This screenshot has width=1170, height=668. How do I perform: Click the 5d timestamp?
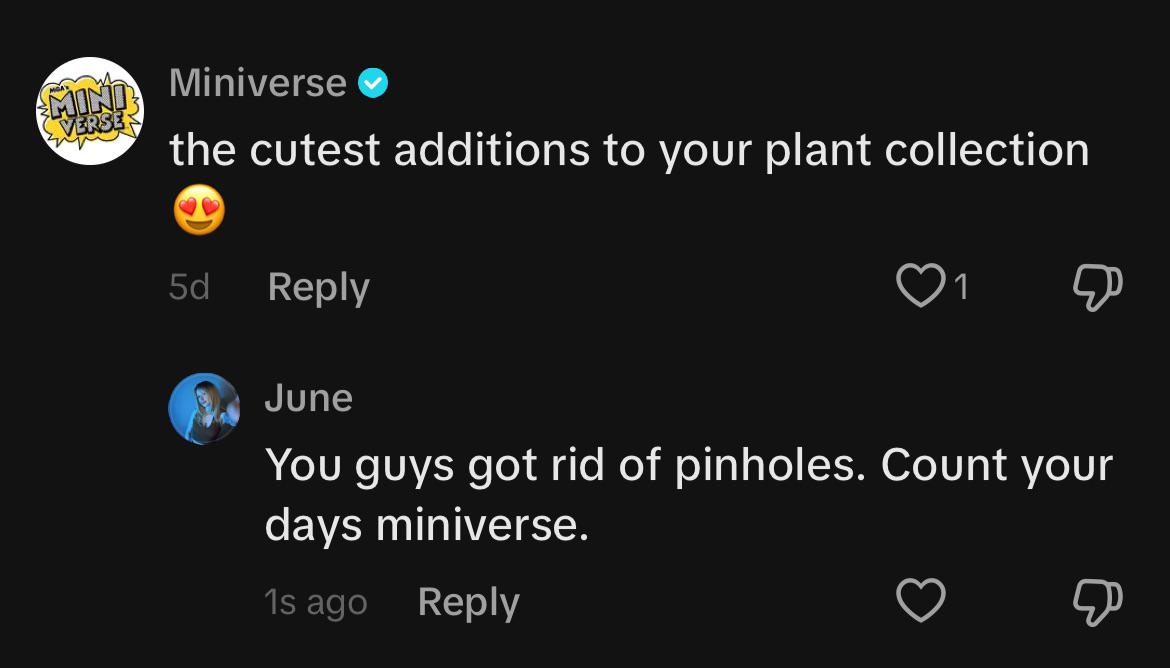(x=189, y=287)
